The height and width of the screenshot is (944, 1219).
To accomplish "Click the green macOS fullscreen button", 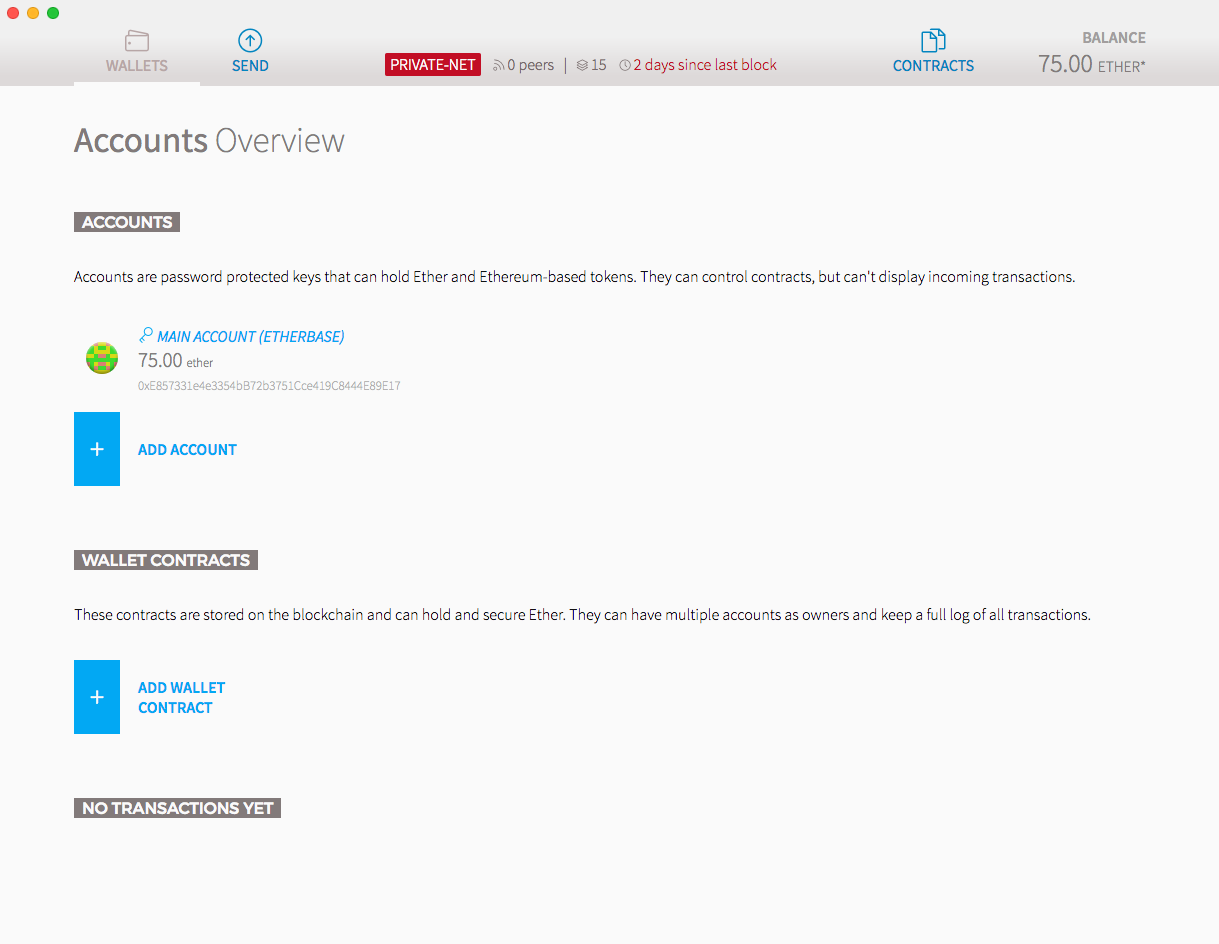I will [x=53, y=13].
